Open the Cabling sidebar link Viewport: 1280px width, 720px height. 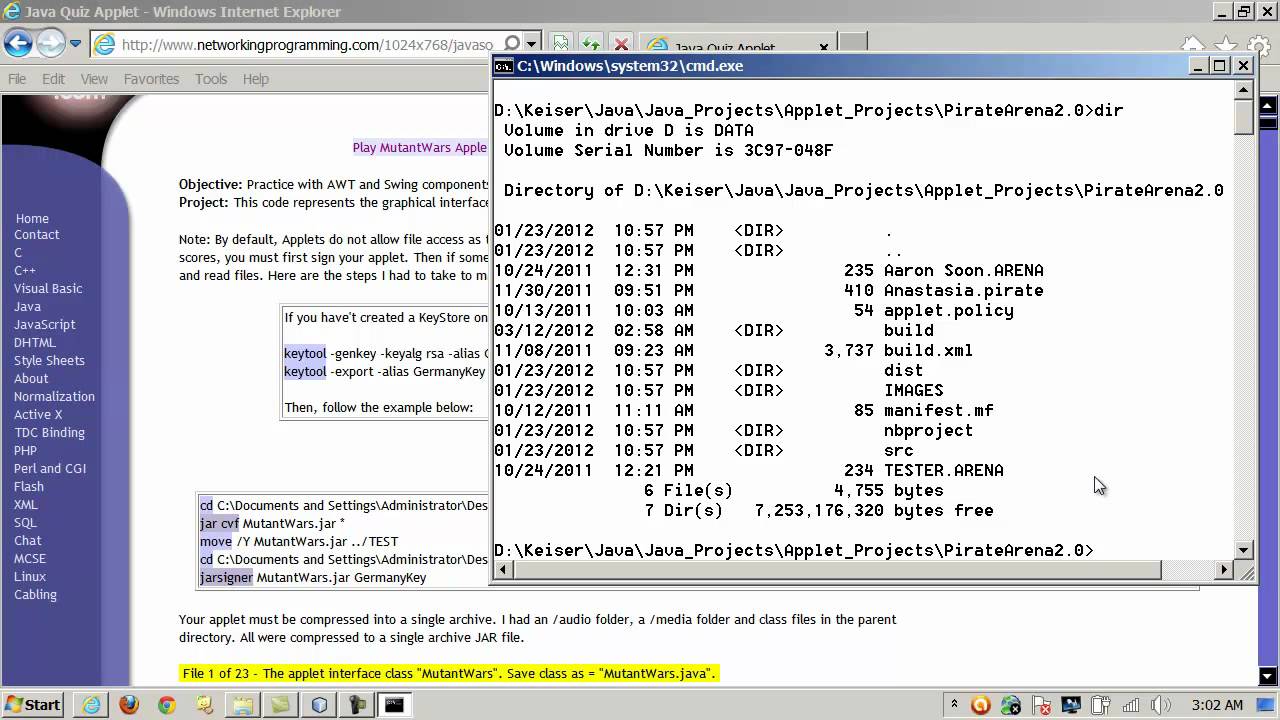click(35, 594)
